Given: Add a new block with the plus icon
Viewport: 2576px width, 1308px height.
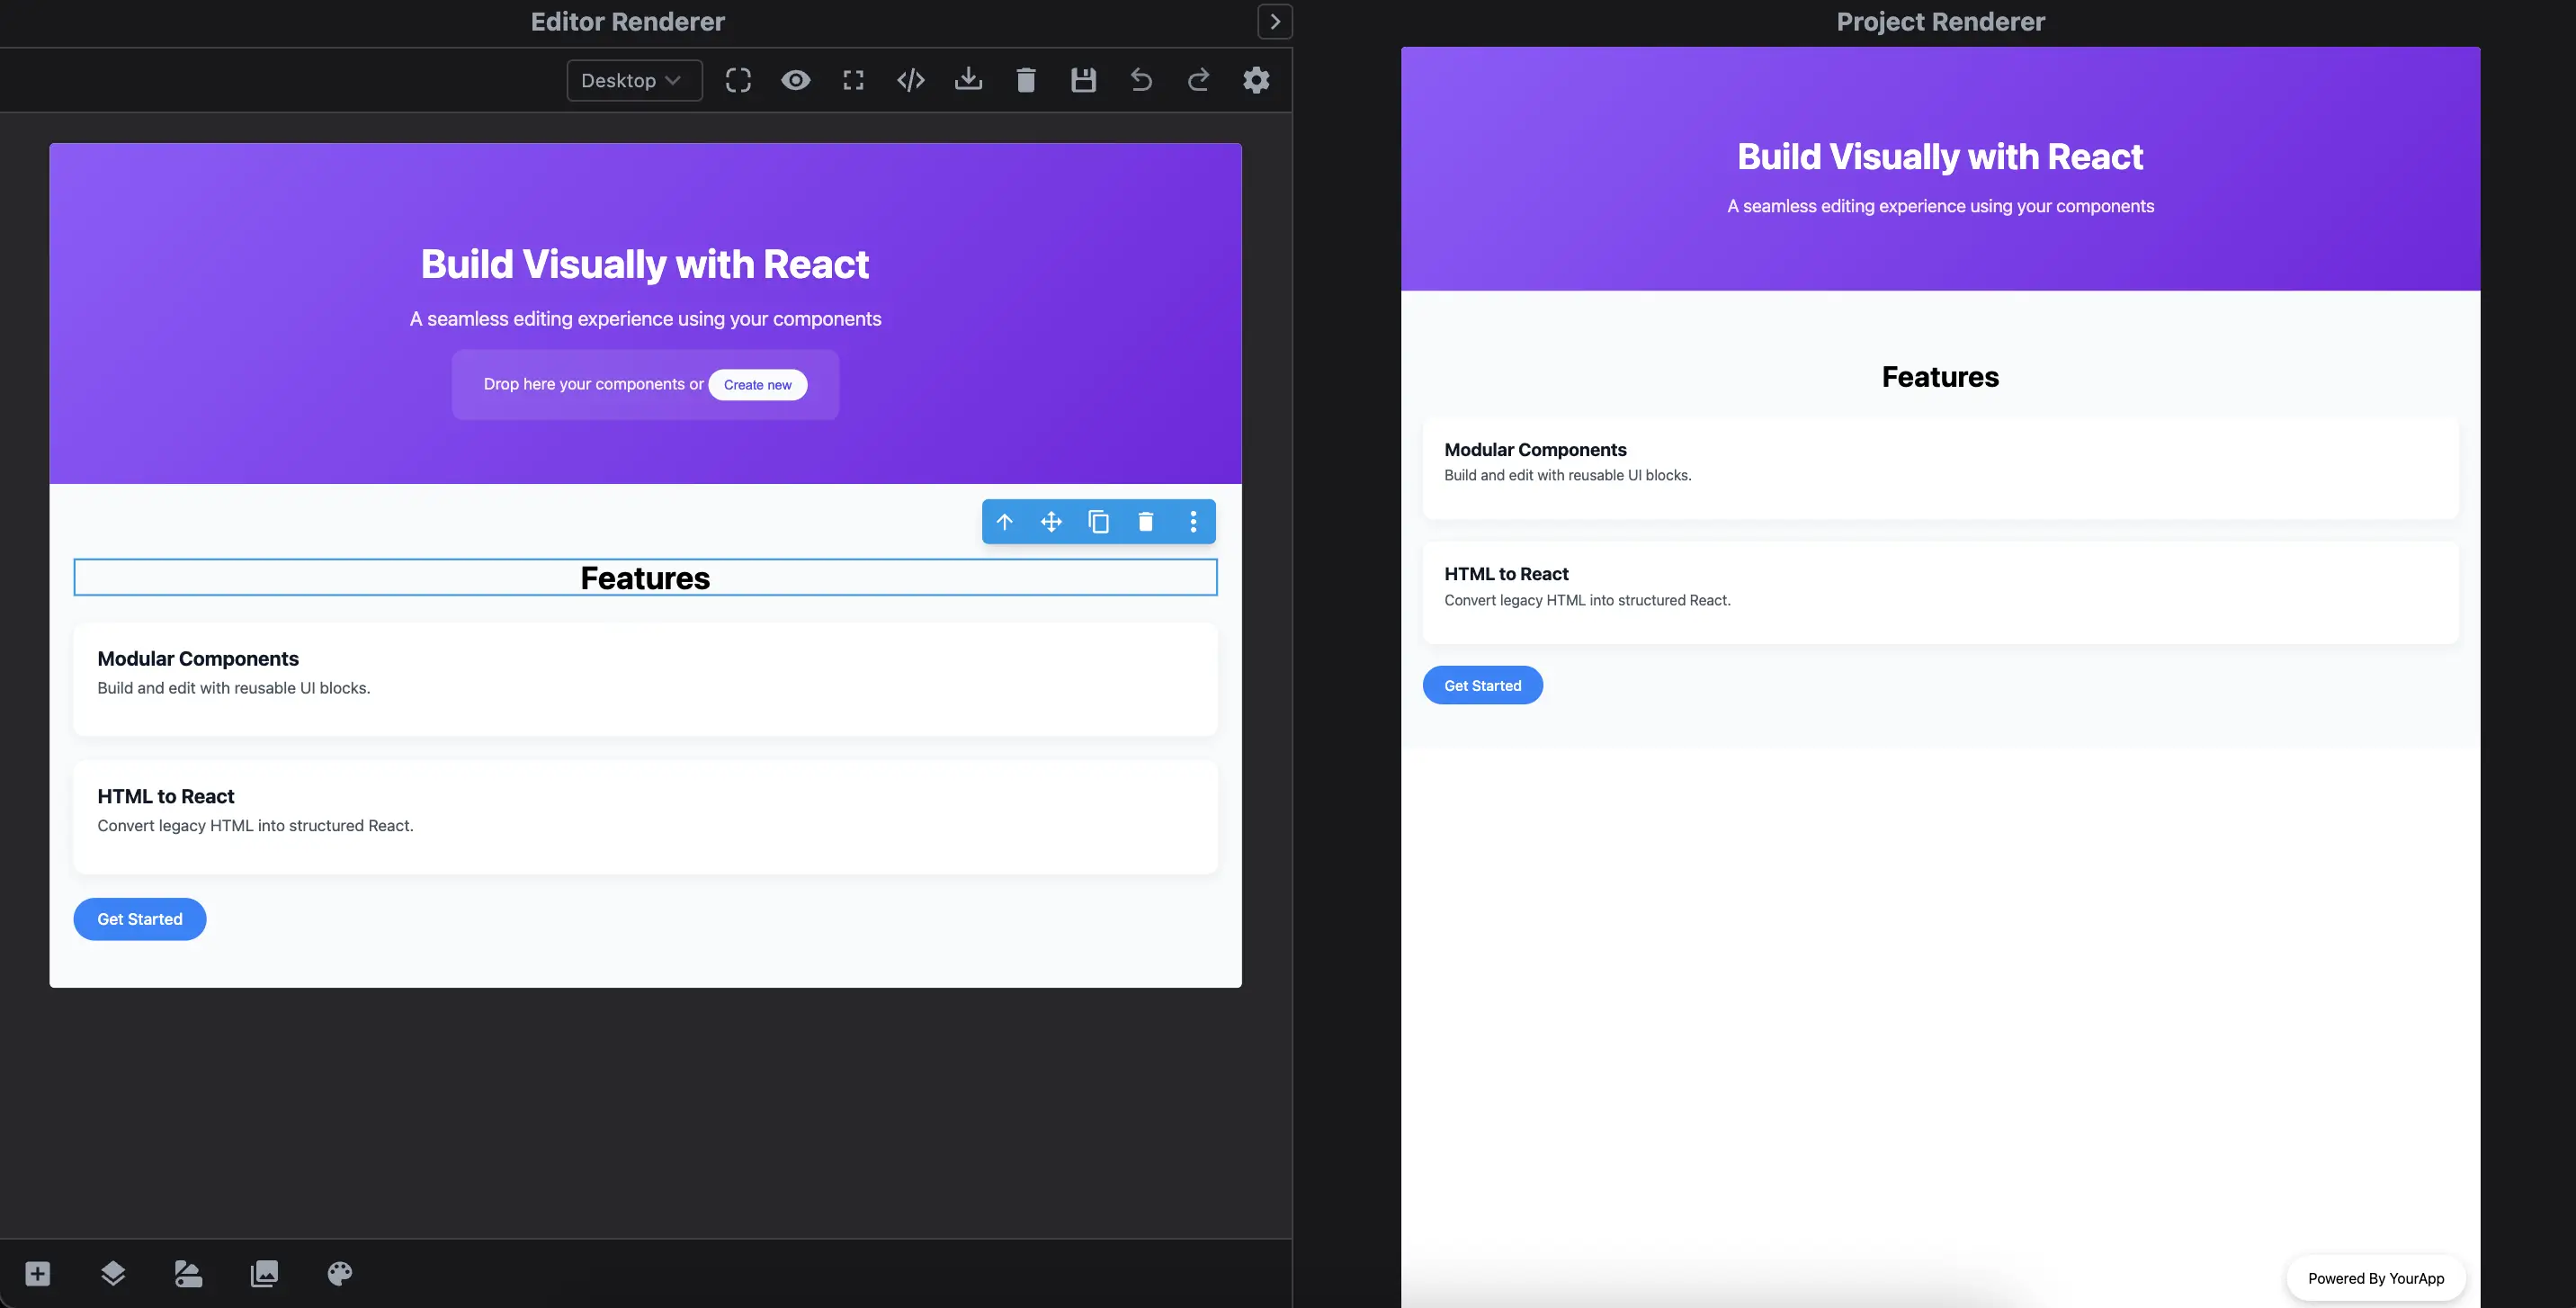Looking at the screenshot, I should coord(36,1274).
